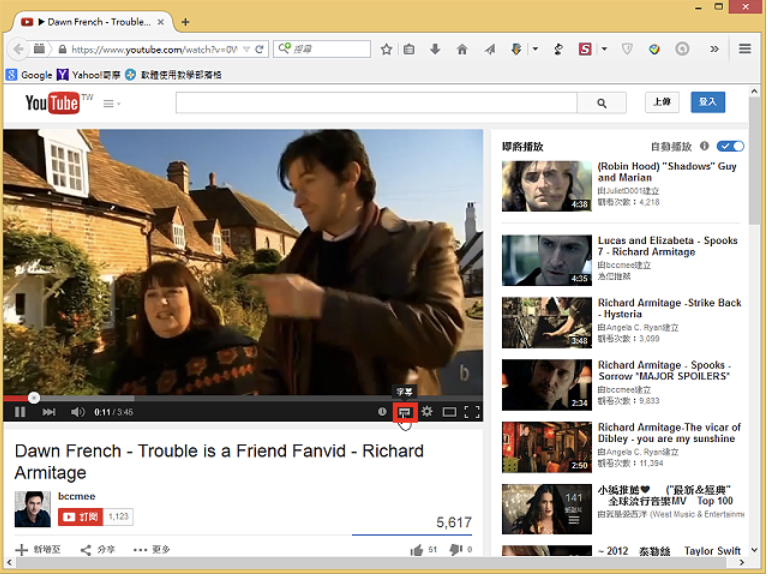Open the blue-icon blog bookmark
The width and height of the screenshot is (768, 576).
173,74
